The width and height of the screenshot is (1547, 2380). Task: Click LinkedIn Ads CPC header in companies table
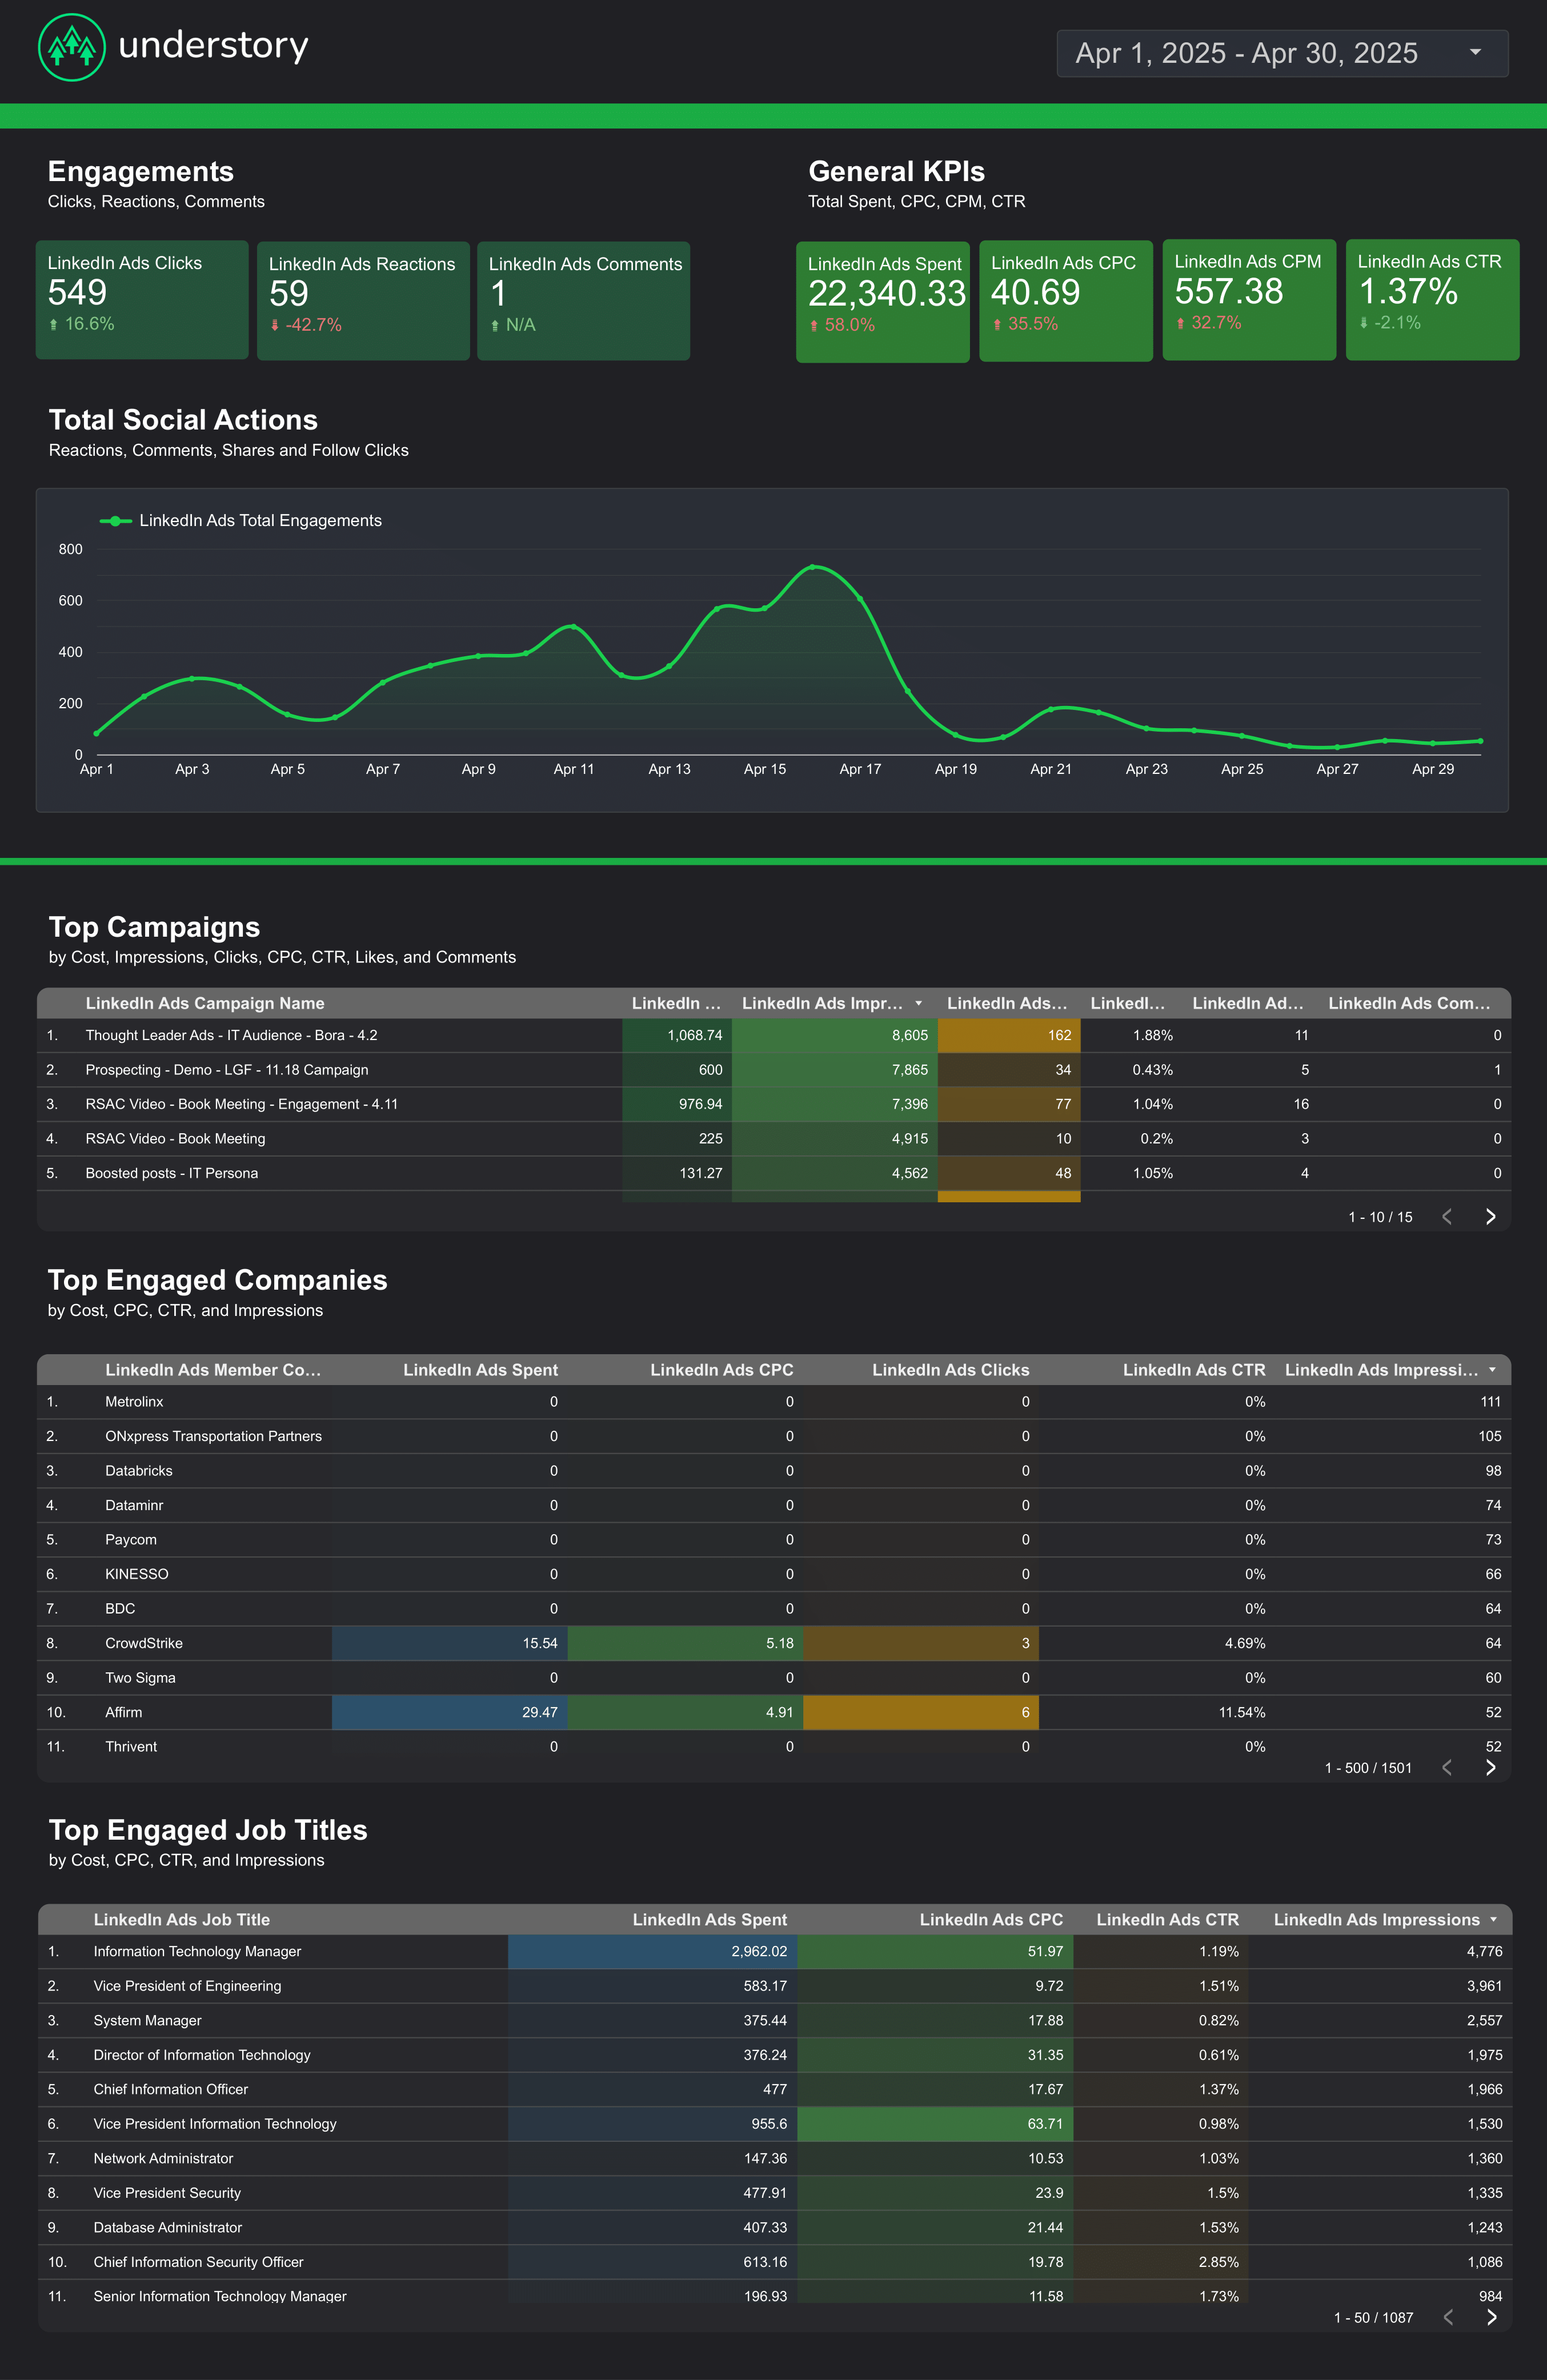(721, 1370)
